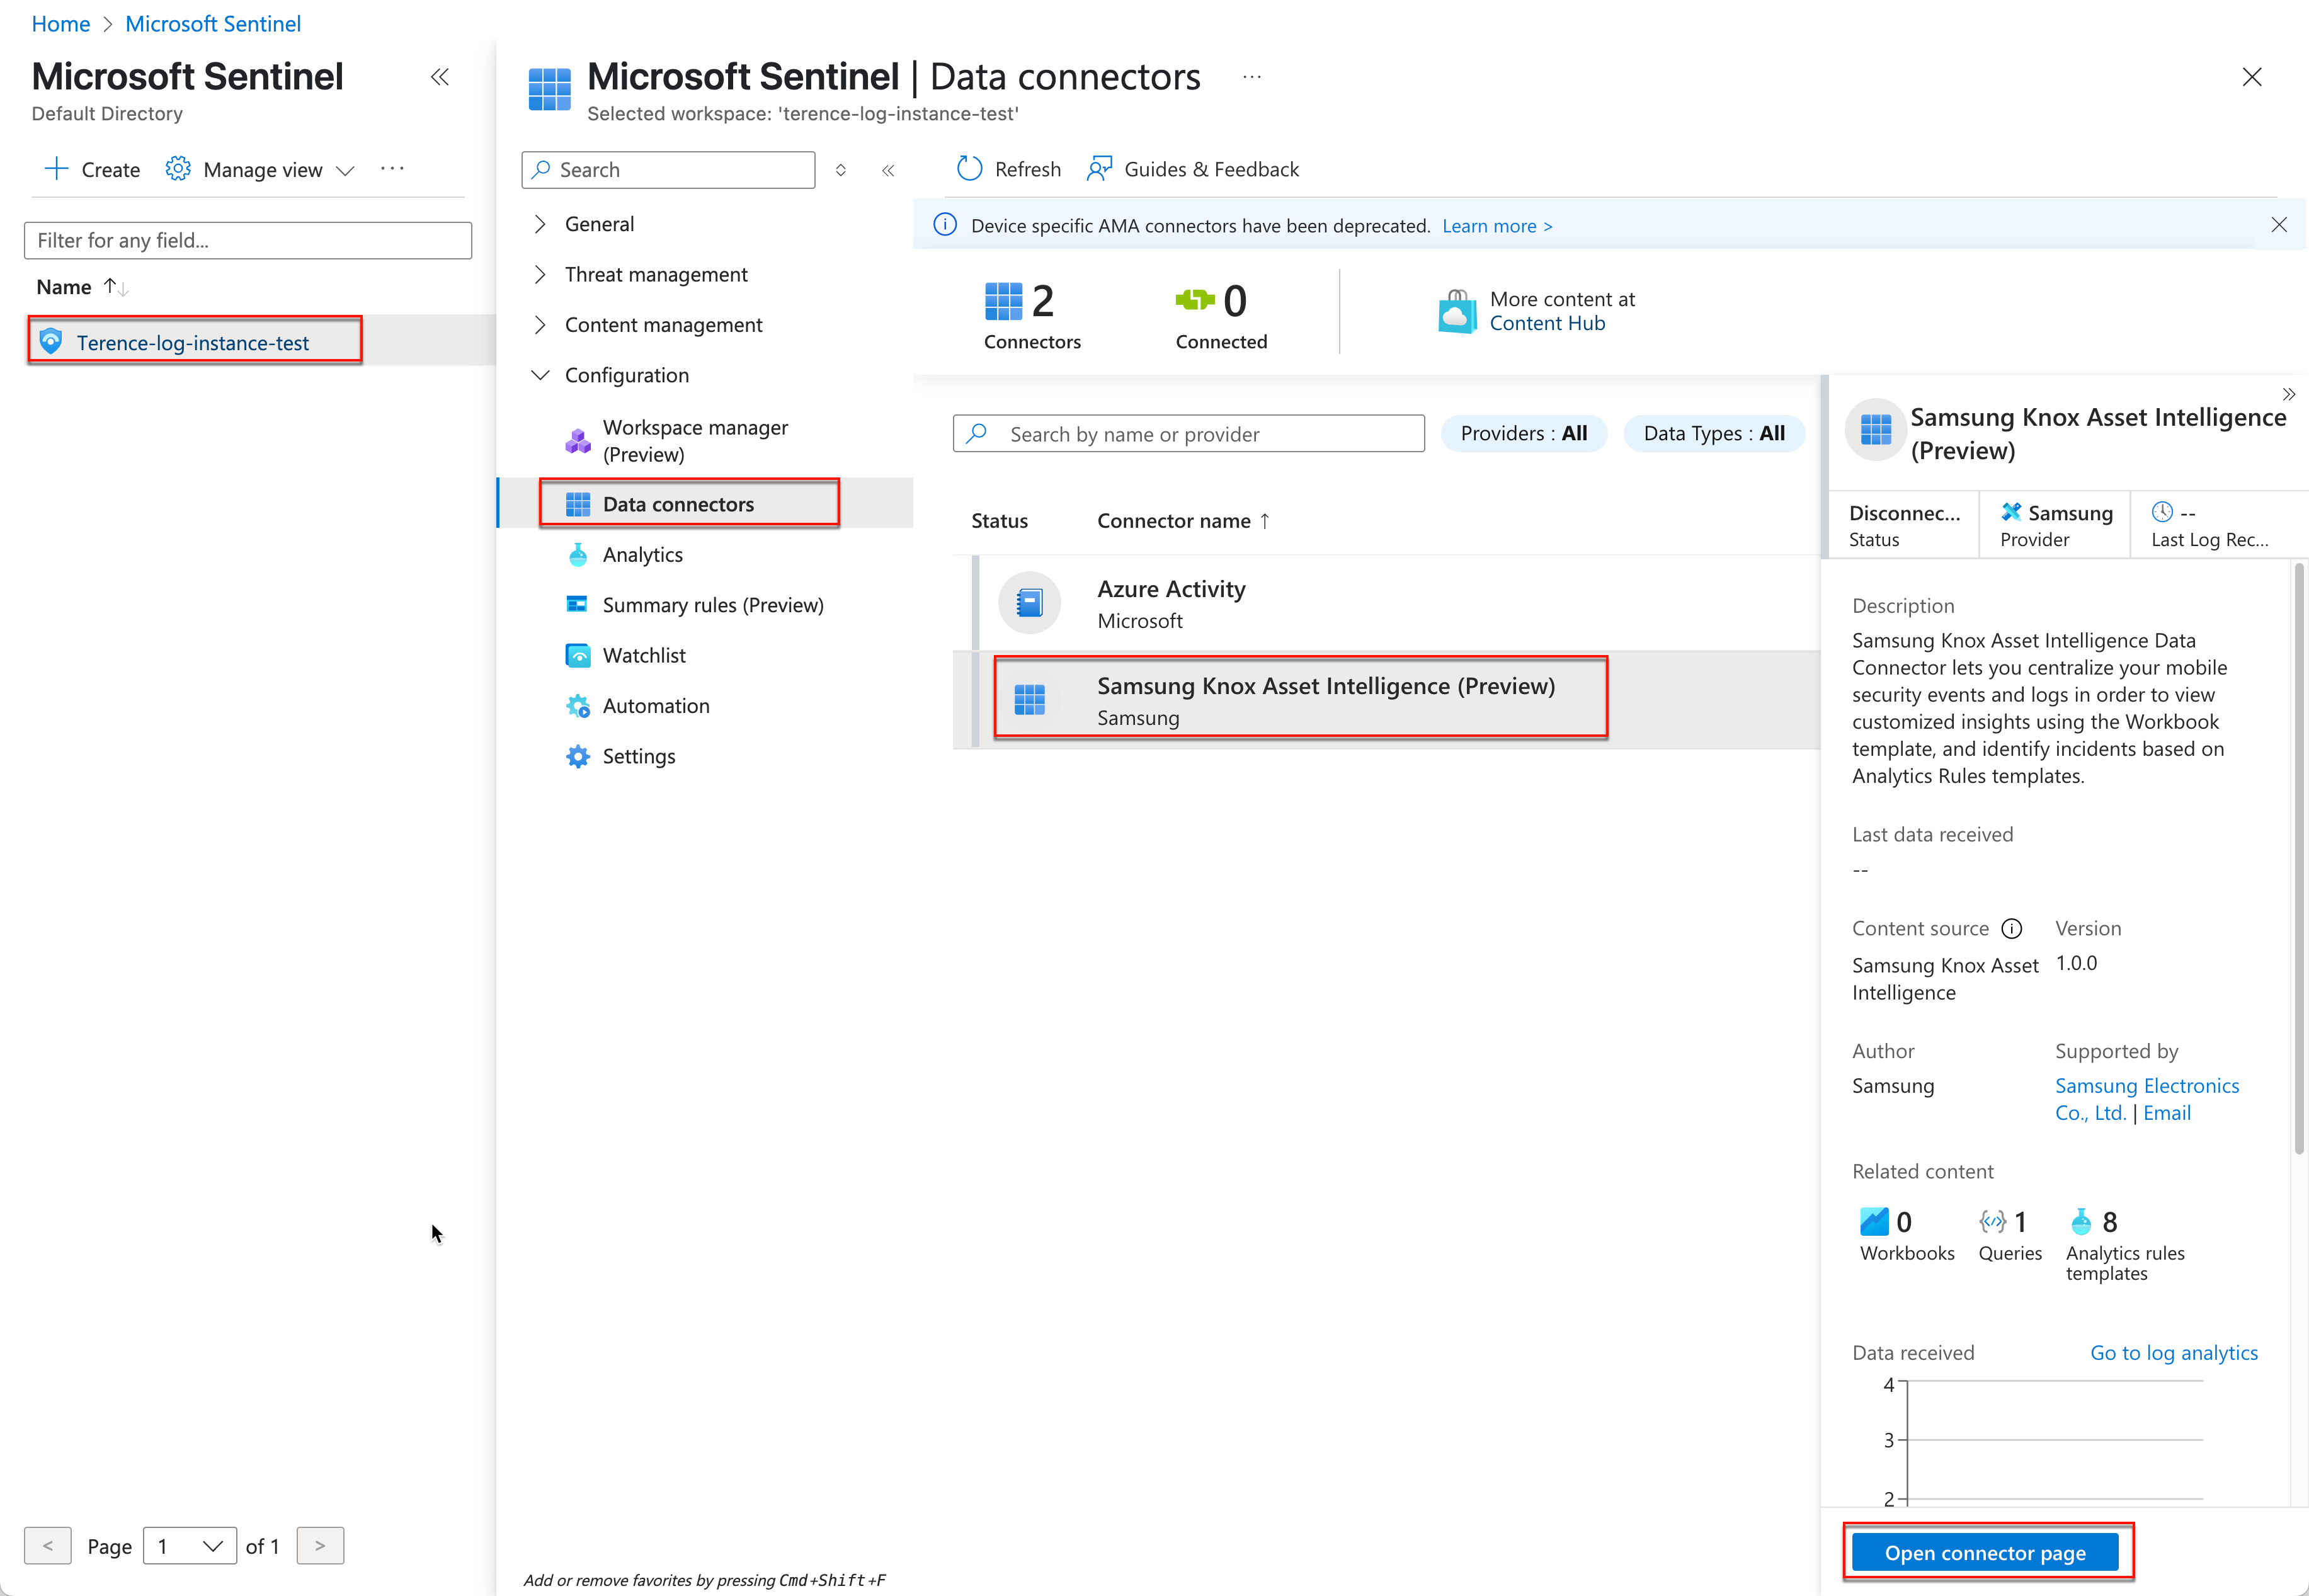Open Automation from the sidebar
This screenshot has width=2309, height=1596.
coord(656,706)
